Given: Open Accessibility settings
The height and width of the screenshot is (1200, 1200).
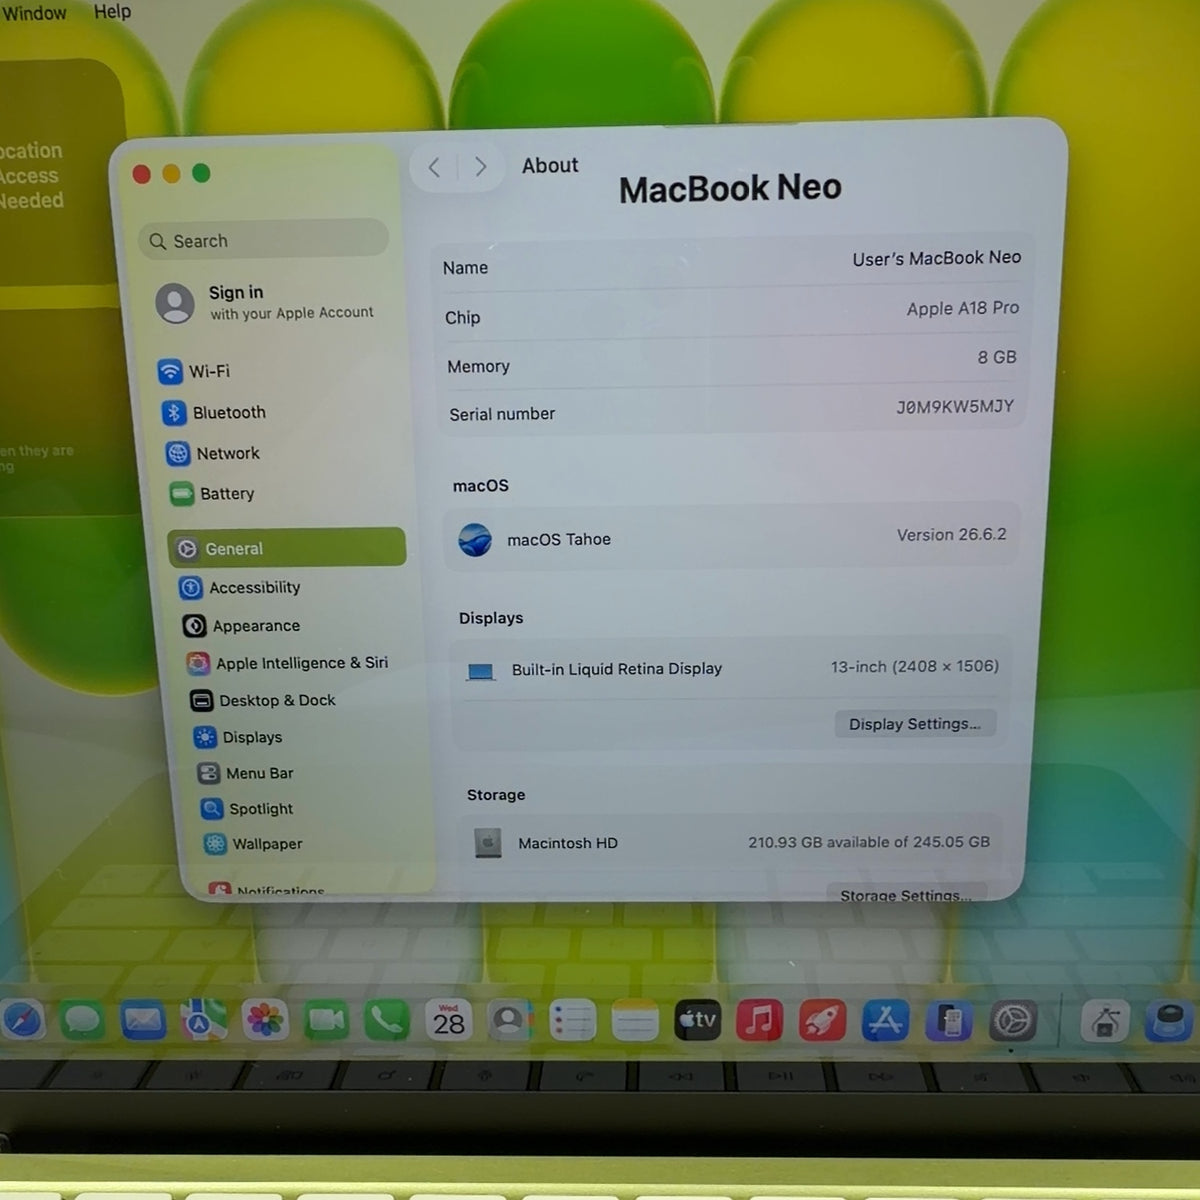Looking at the screenshot, I should (240, 587).
